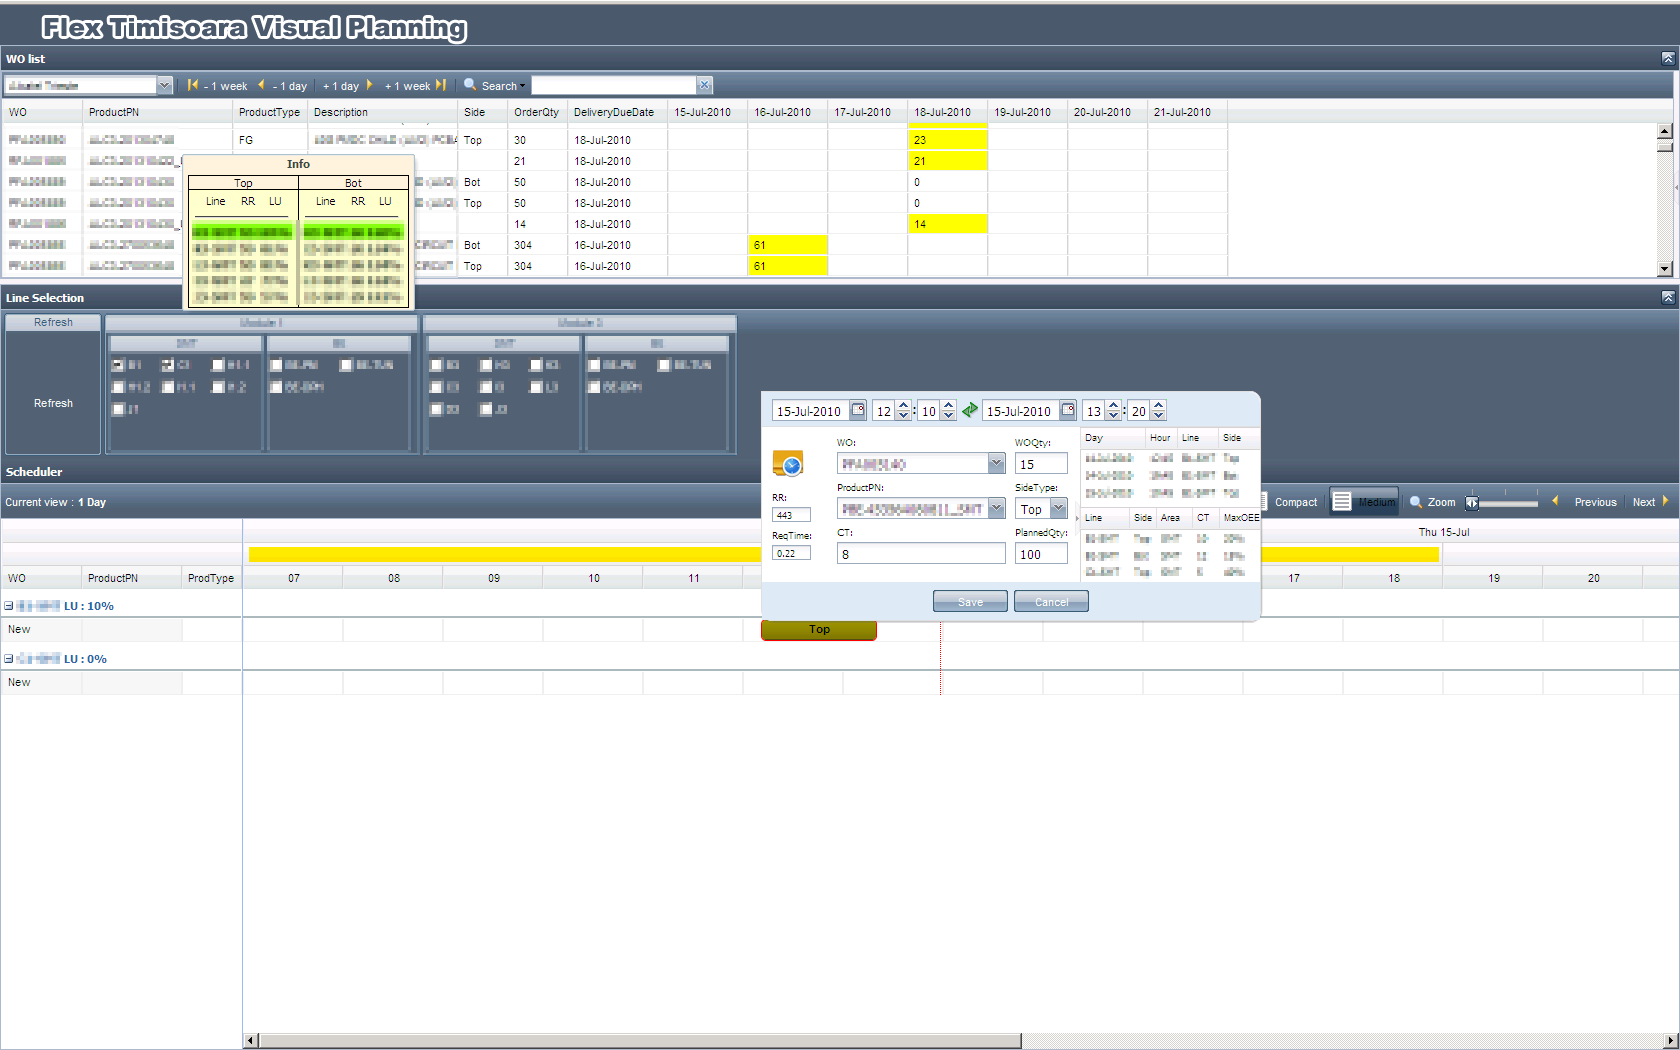Open the Search options dropdown arrow
1680x1050 pixels.
522,87
